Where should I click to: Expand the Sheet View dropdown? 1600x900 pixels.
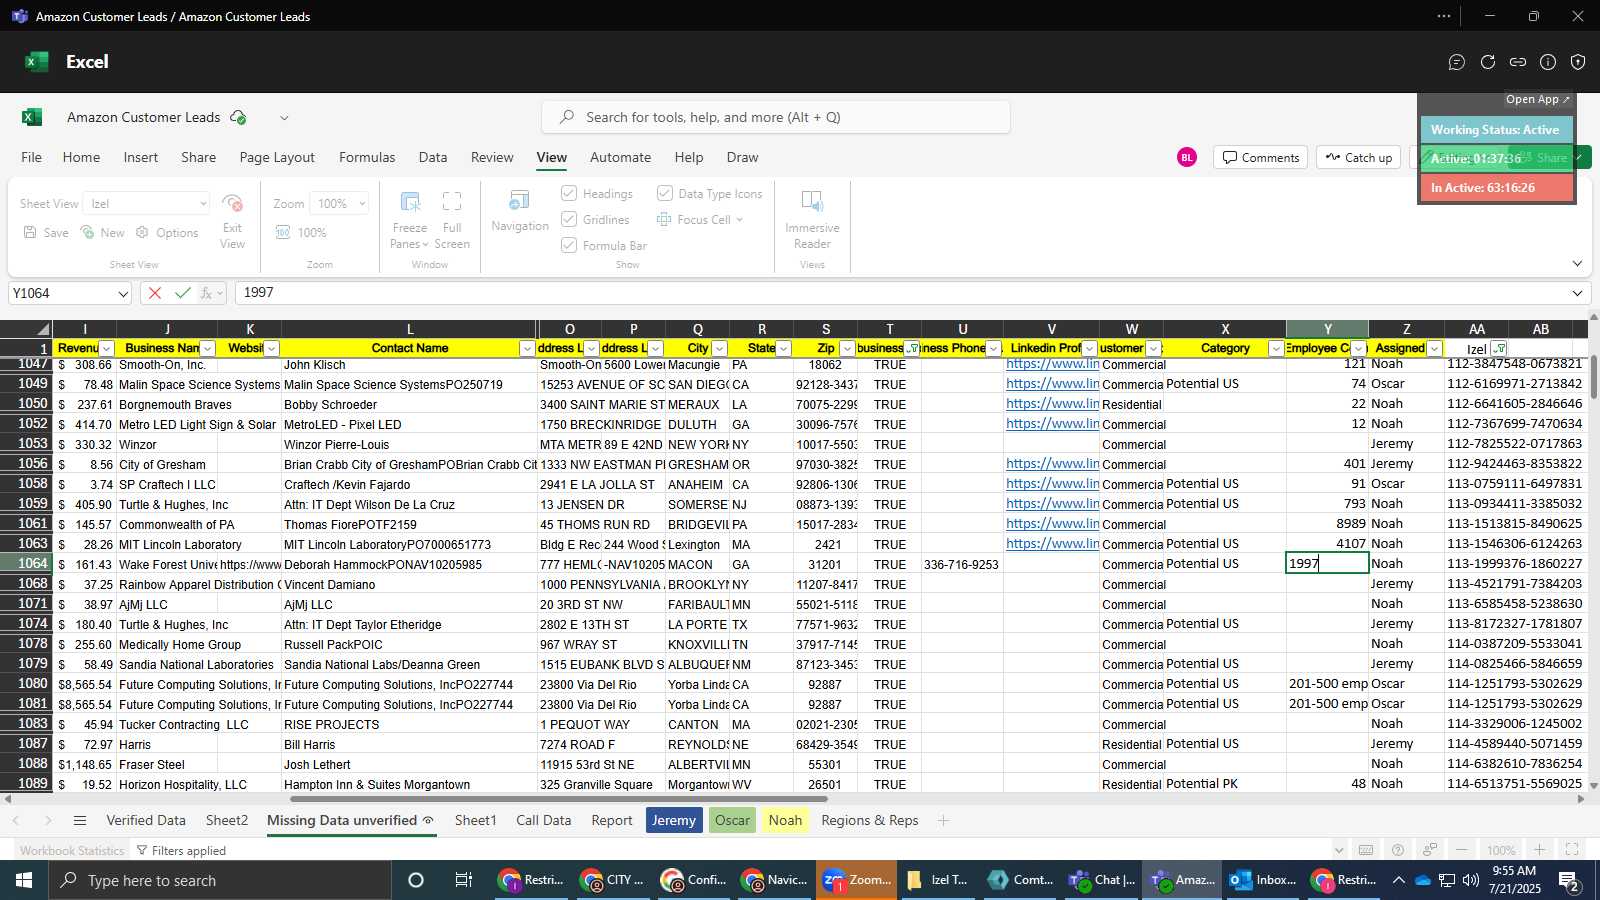click(203, 203)
